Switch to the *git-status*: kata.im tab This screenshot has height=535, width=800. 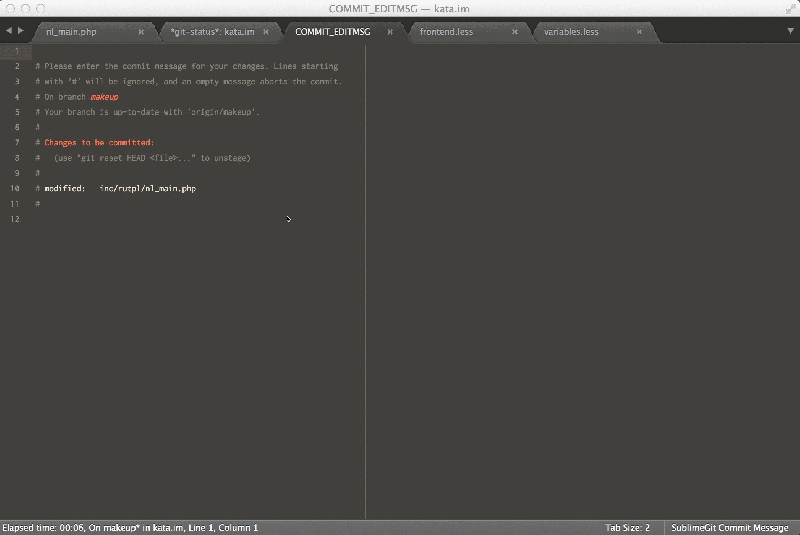[x=212, y=32]
